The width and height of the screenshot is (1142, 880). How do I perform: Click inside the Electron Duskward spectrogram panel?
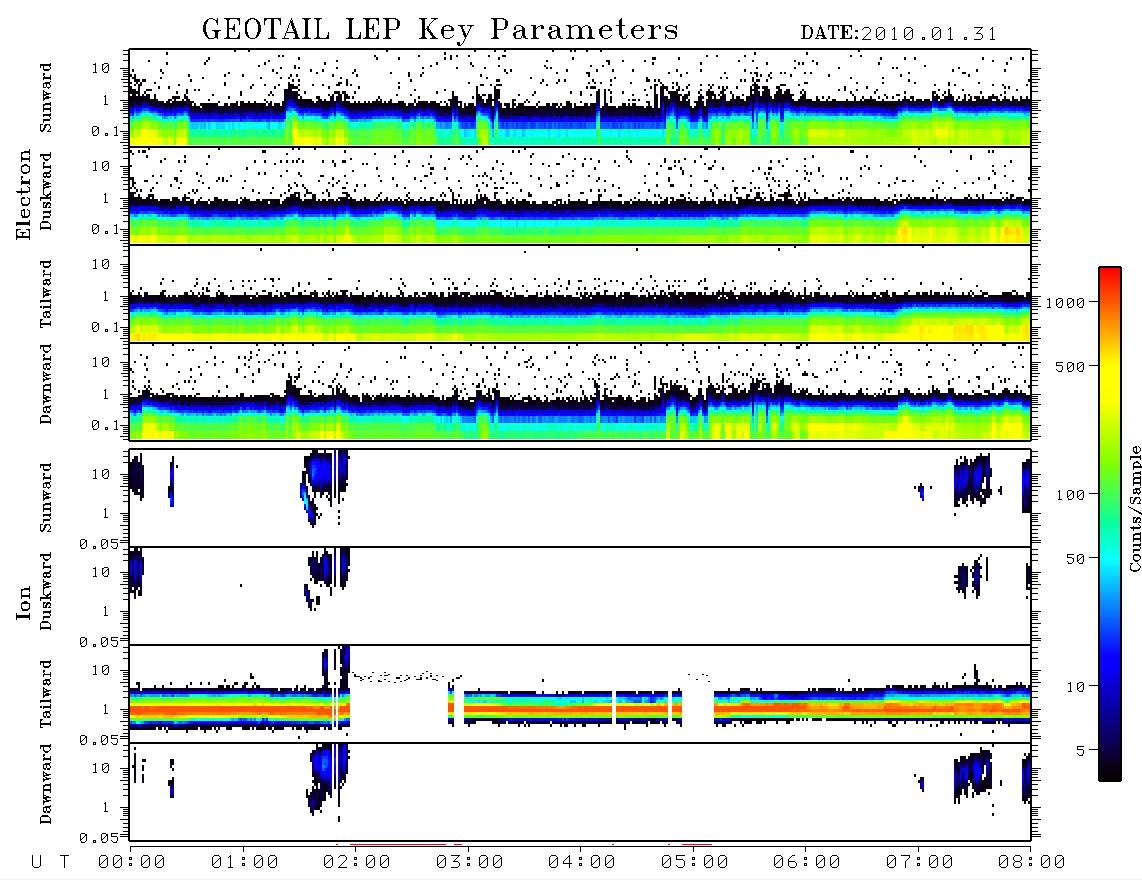coord(580,196)
